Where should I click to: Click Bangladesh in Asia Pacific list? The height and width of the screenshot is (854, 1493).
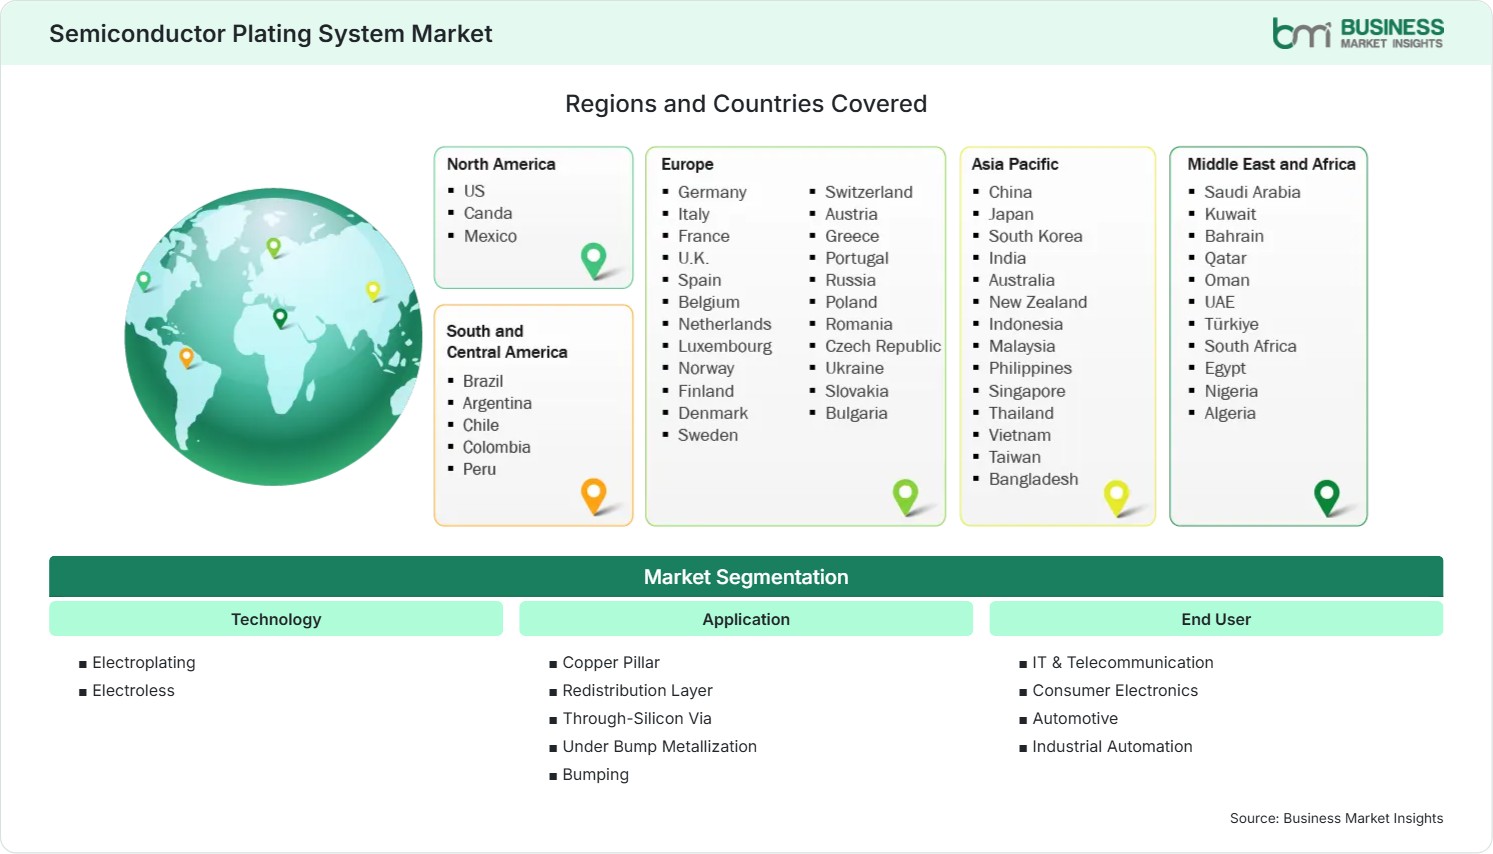click(x=1033, y=479)
